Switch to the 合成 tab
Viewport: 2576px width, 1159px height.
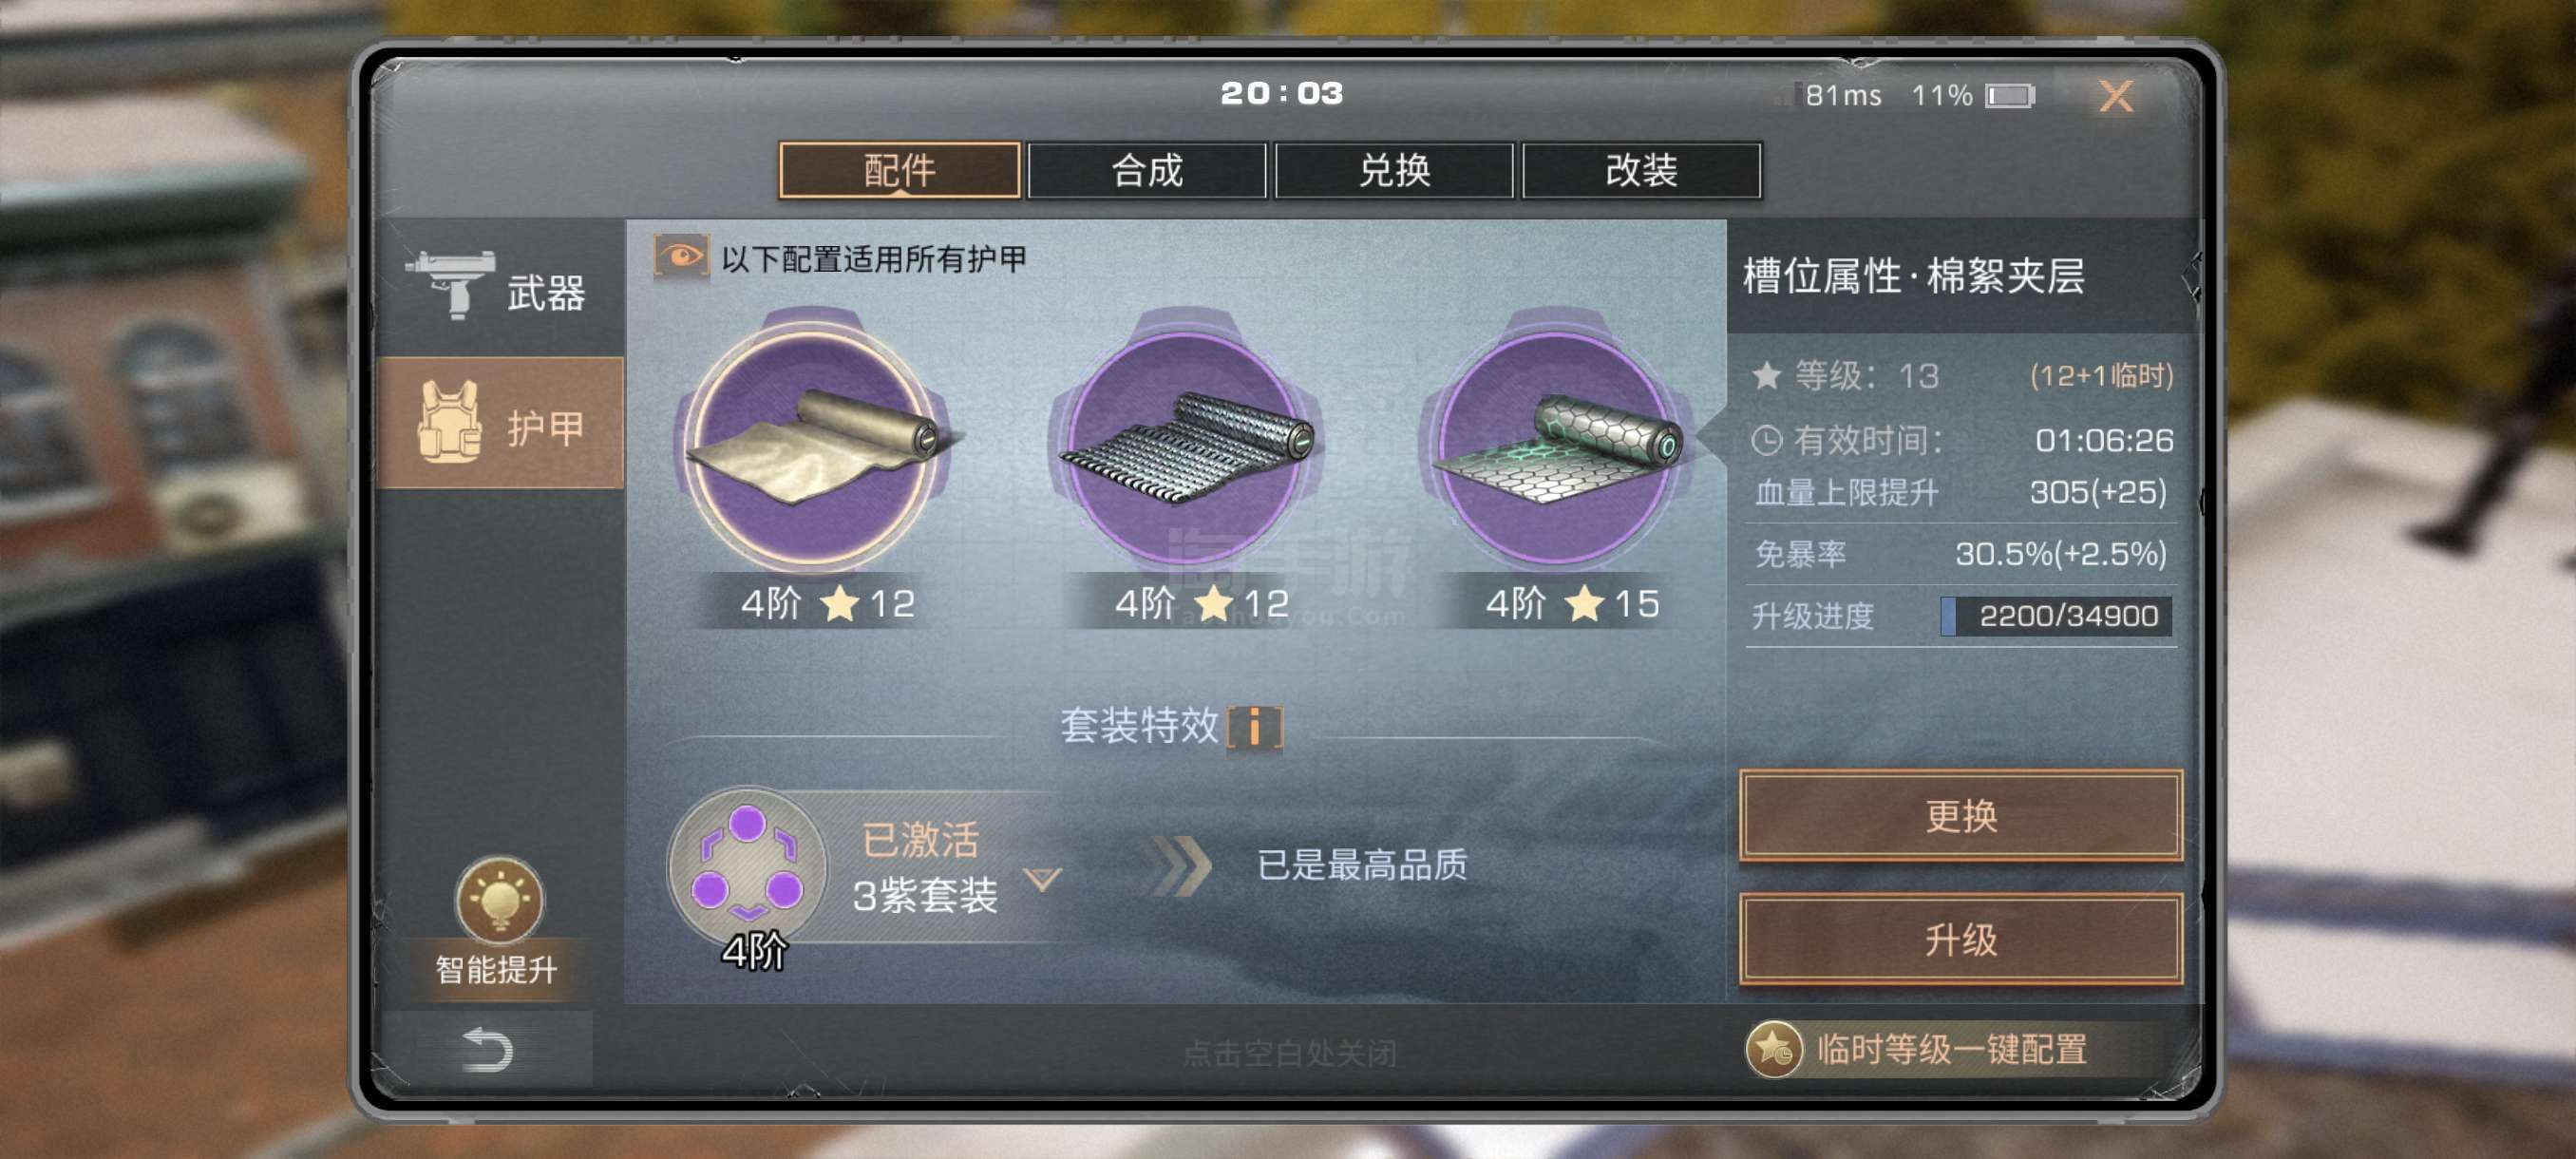(x=1146, y=171)
